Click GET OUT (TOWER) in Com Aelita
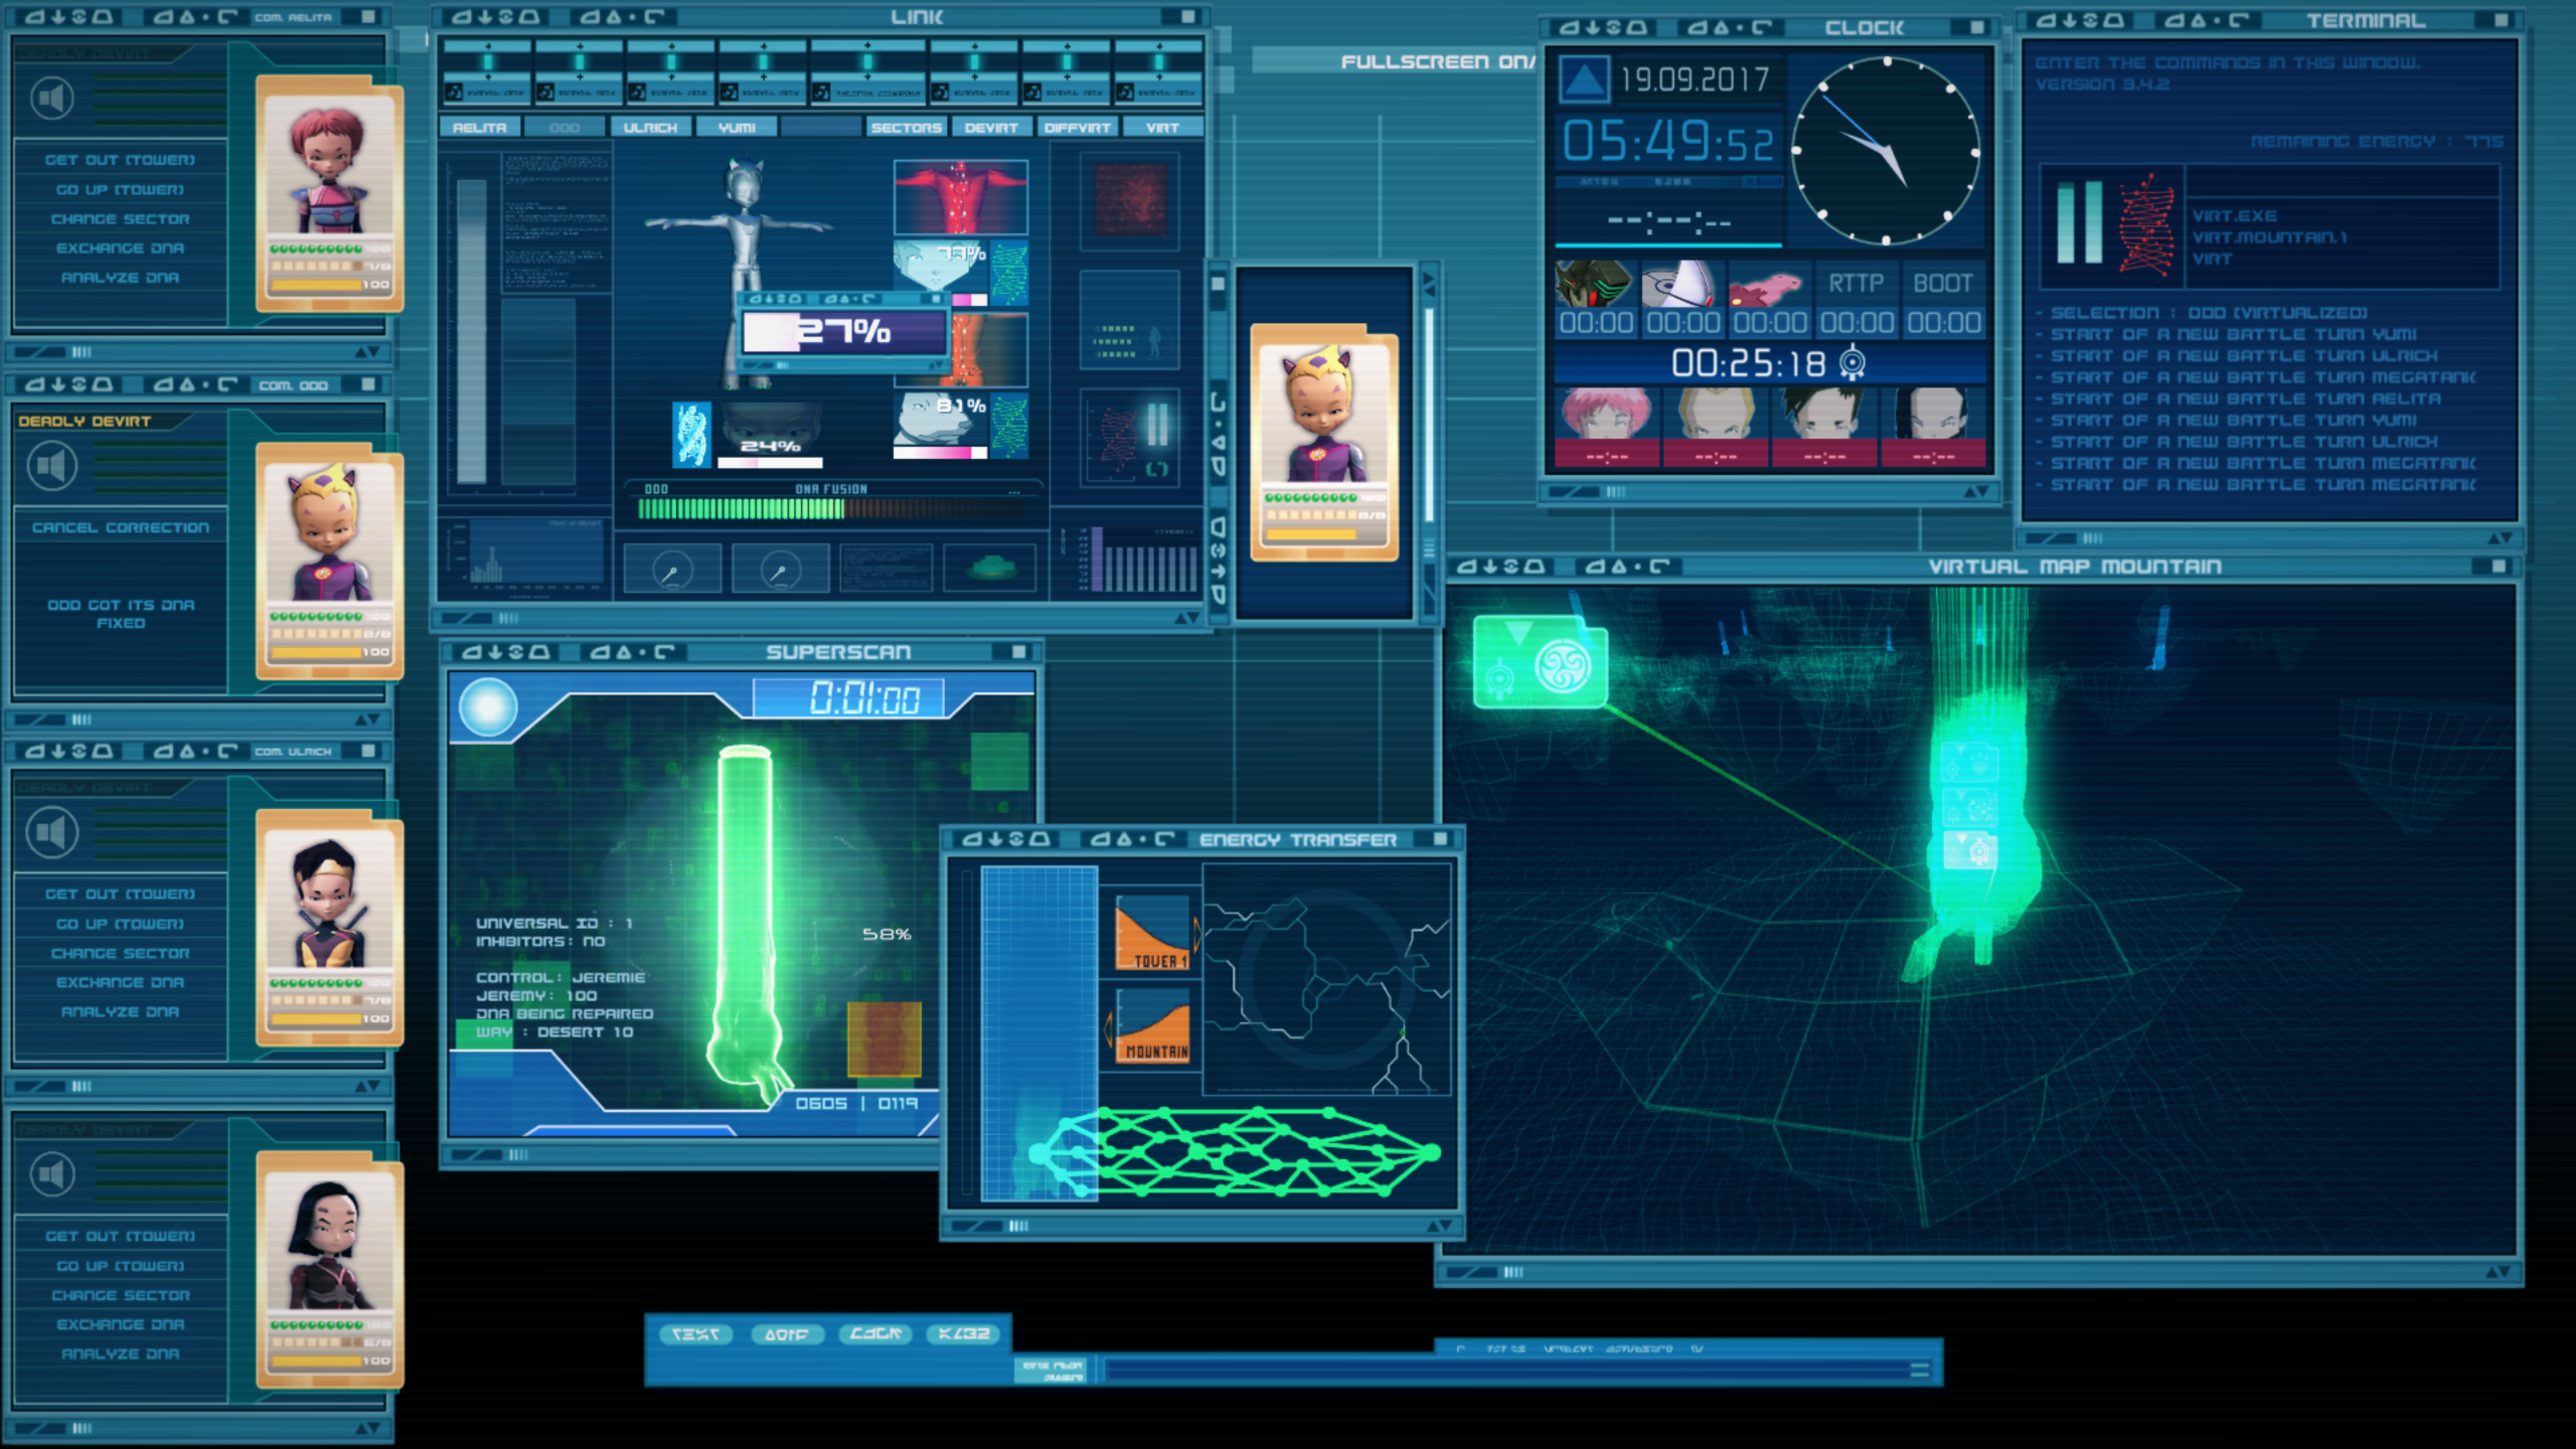 tap(120, 160)
